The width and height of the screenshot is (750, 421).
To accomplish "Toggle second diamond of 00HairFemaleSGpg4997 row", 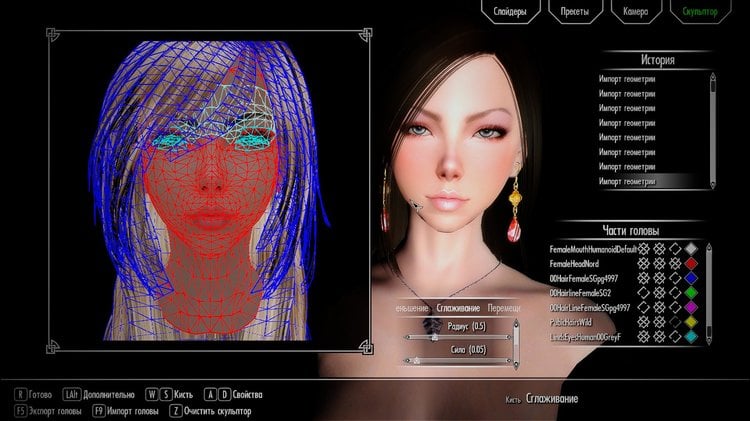I will click(660, 278).
